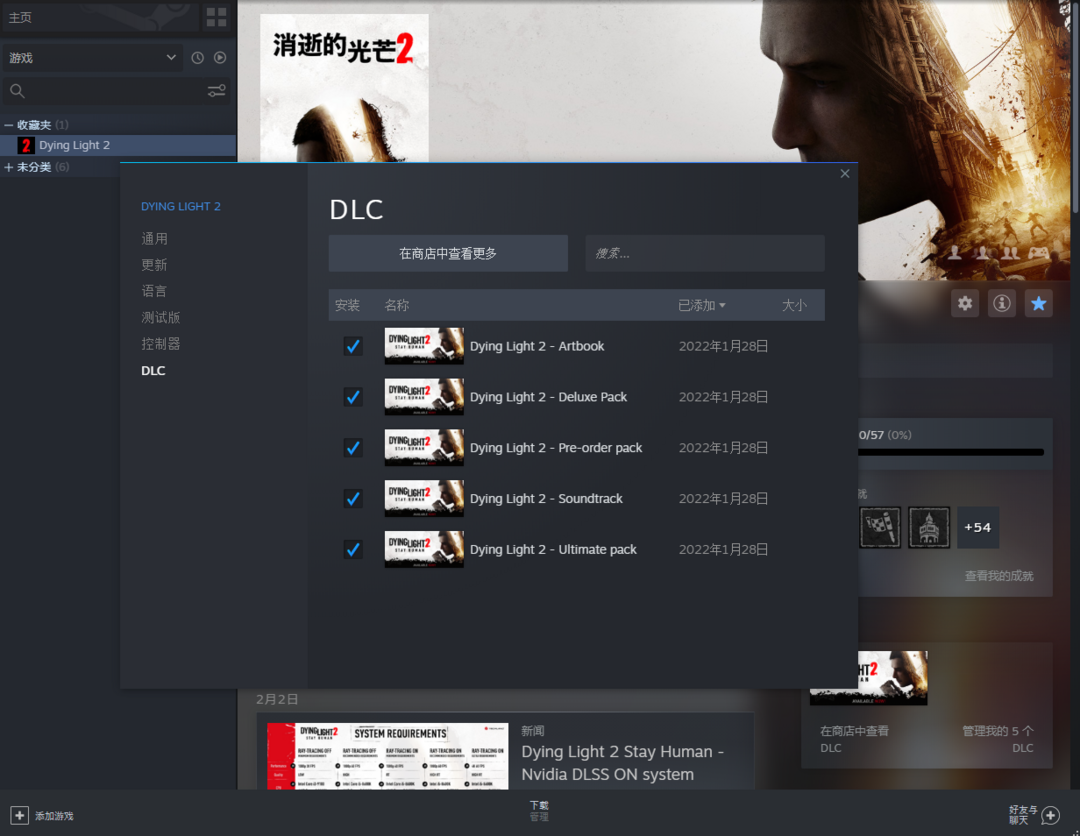Open game settings gear icon
Viewport: 1080px width, 836px height.
[965, 303]
